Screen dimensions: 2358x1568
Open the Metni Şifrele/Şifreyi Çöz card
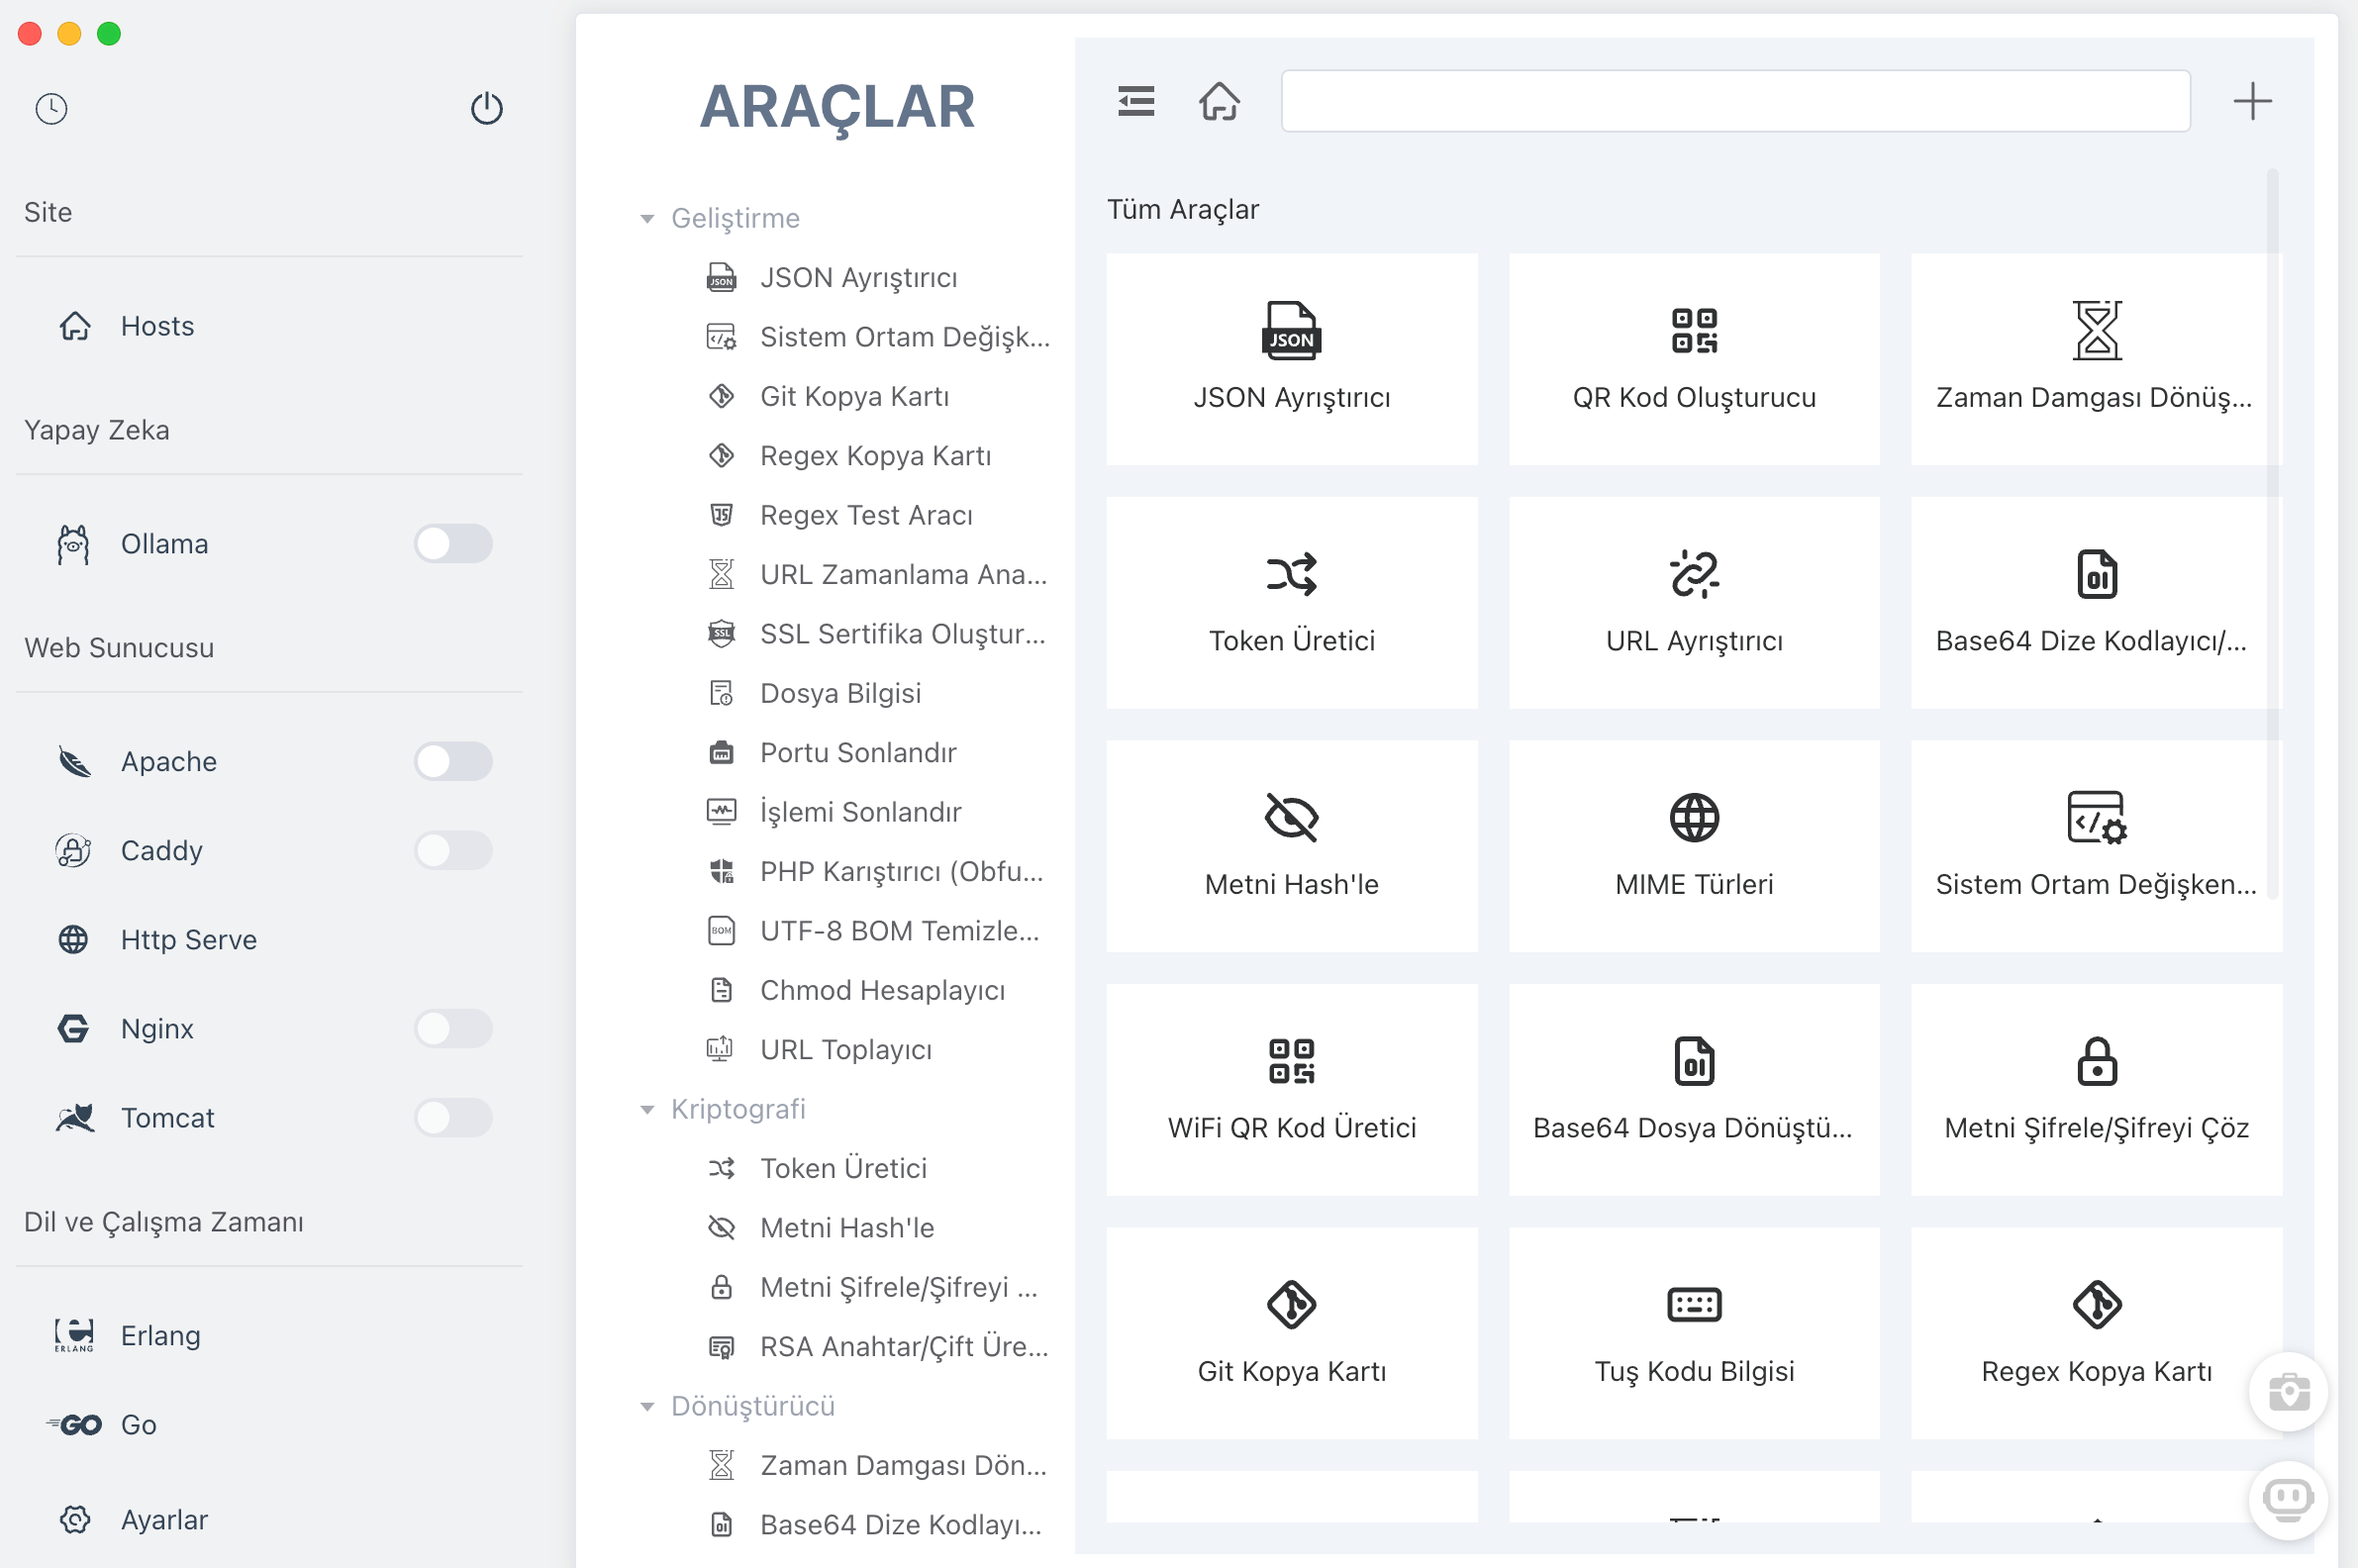(2096, 1090)
